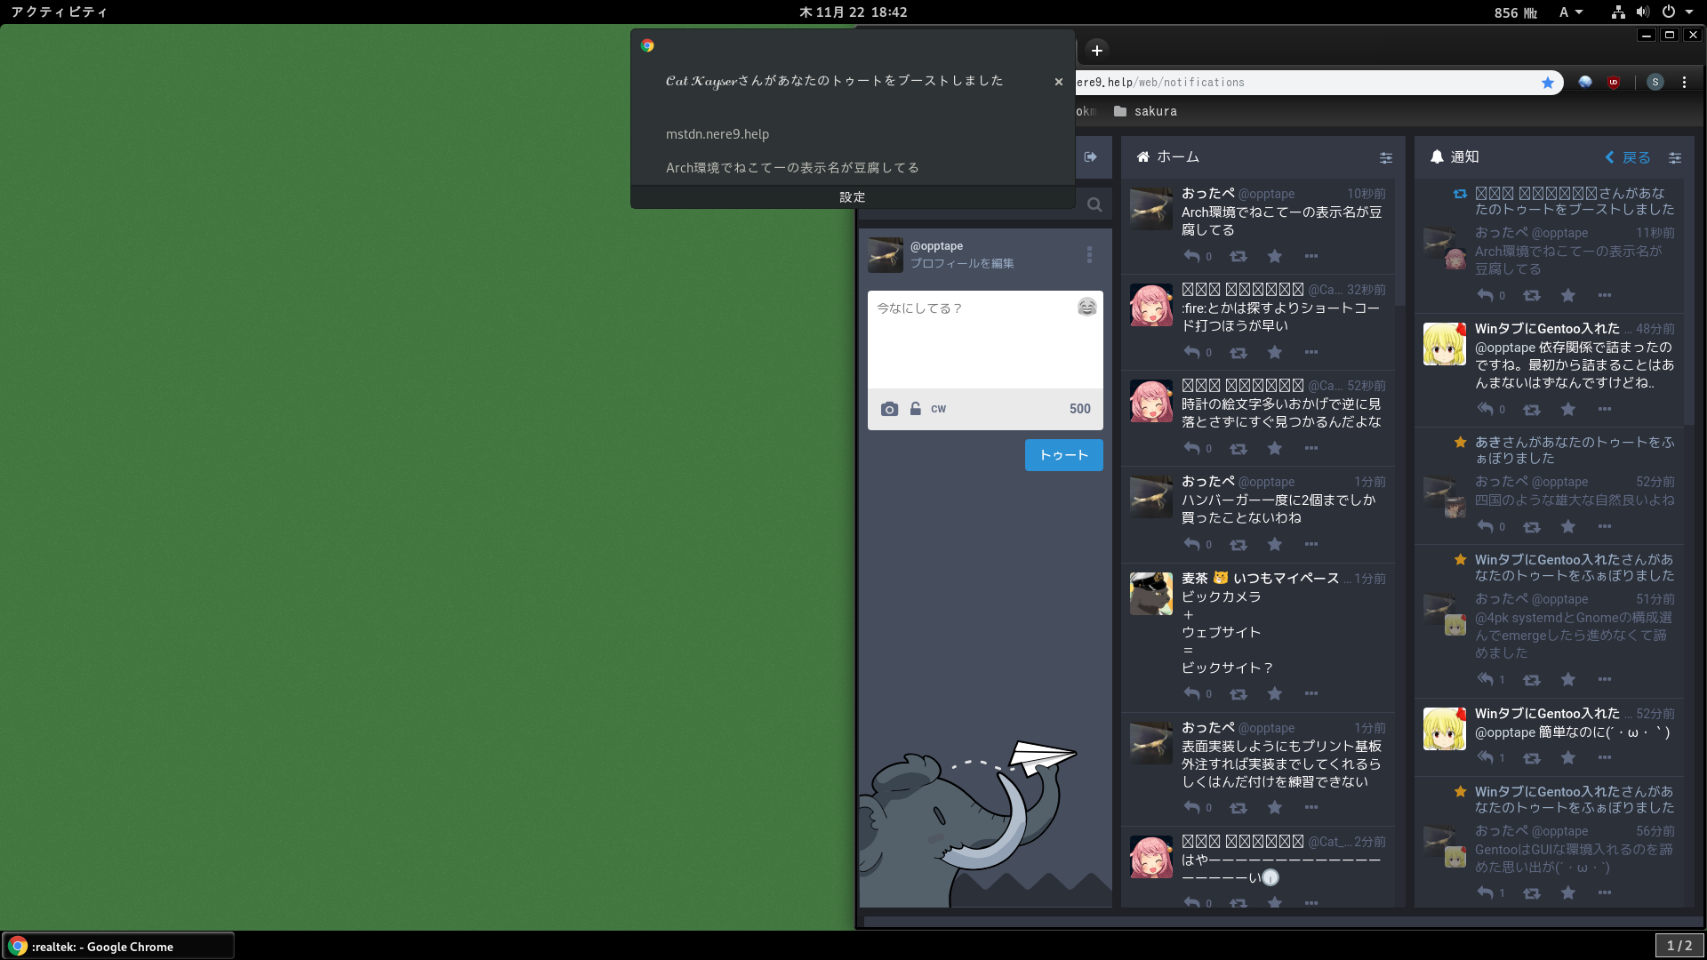The height and width of the screenshot is (960, 1707).
Task: Boost the 時計の絵文字 toot
Action: click(x=1238, y=448)
